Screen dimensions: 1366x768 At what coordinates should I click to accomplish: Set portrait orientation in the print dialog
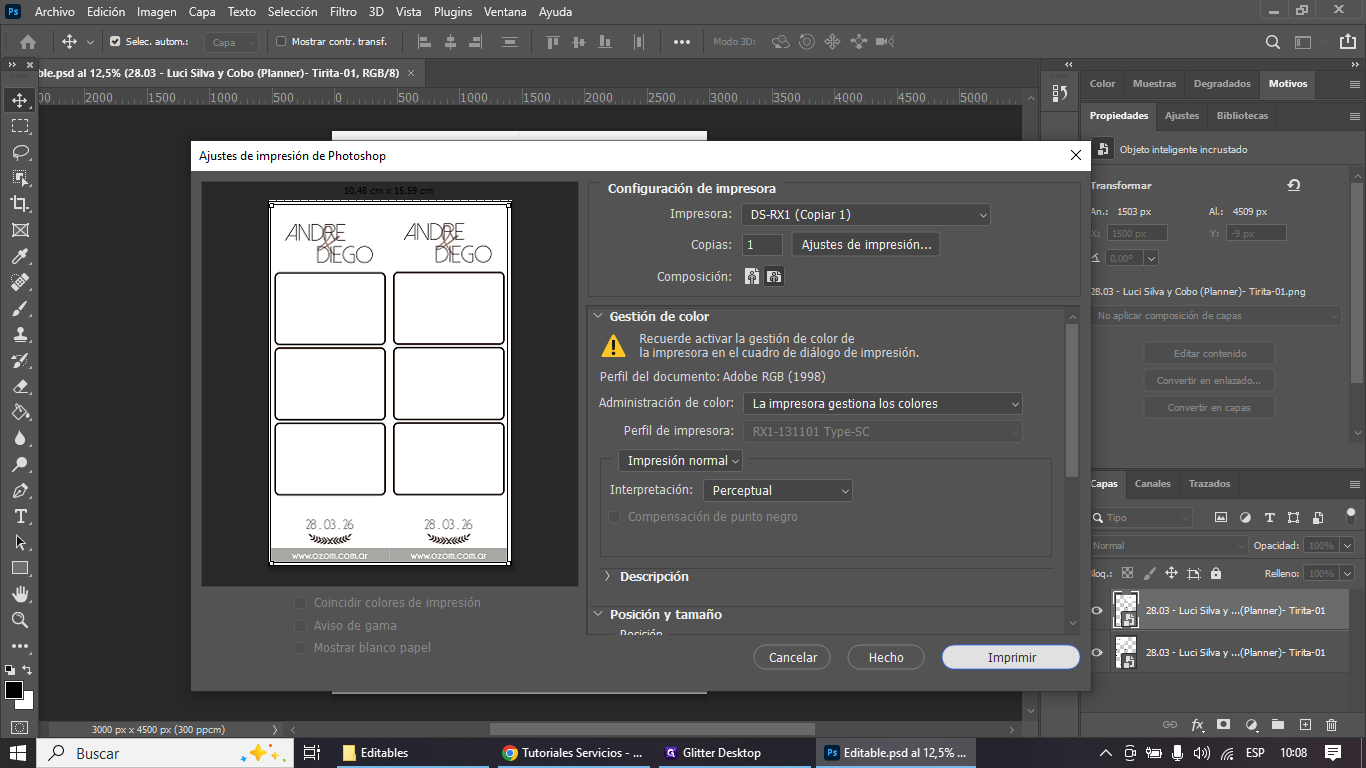click(x=752, y=277)
